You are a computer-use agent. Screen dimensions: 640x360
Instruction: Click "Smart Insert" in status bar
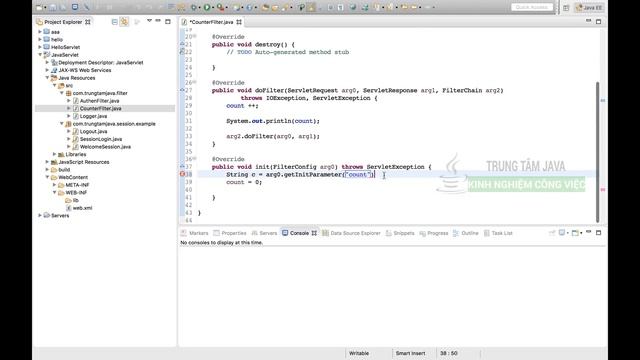click(410, 353)
